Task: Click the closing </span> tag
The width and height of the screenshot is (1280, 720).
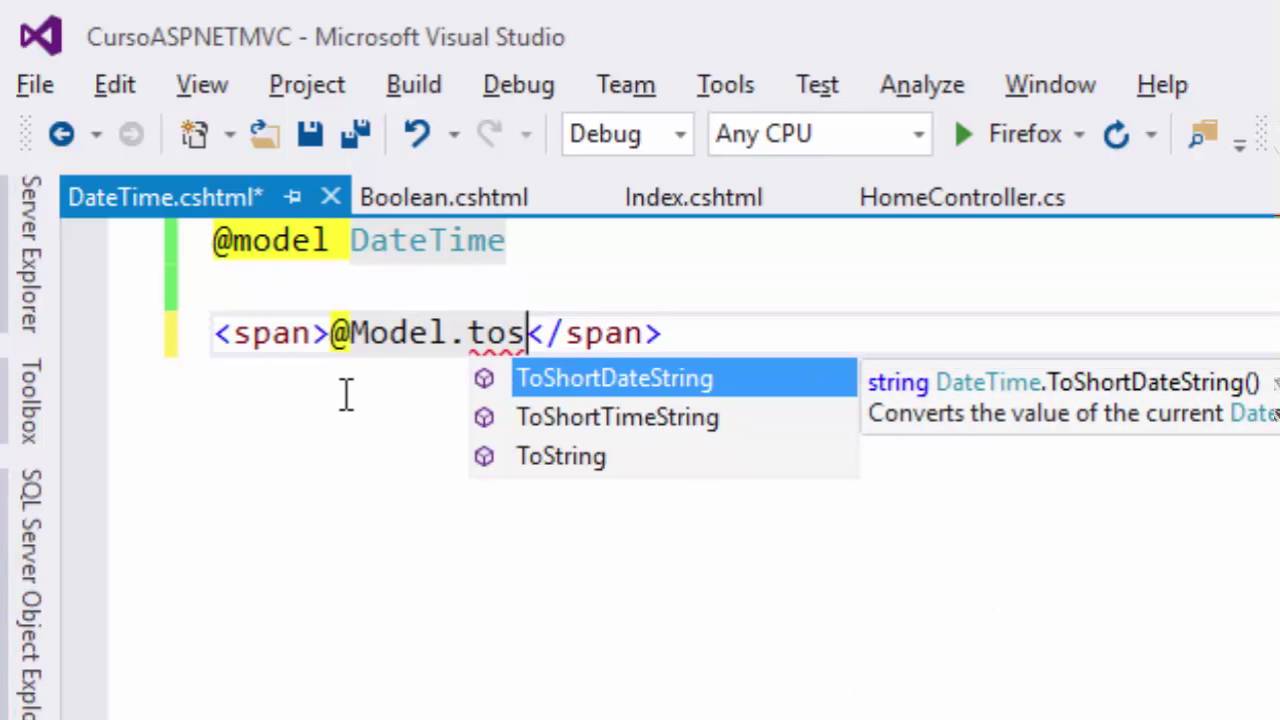Action: click(x=595, y=333)
